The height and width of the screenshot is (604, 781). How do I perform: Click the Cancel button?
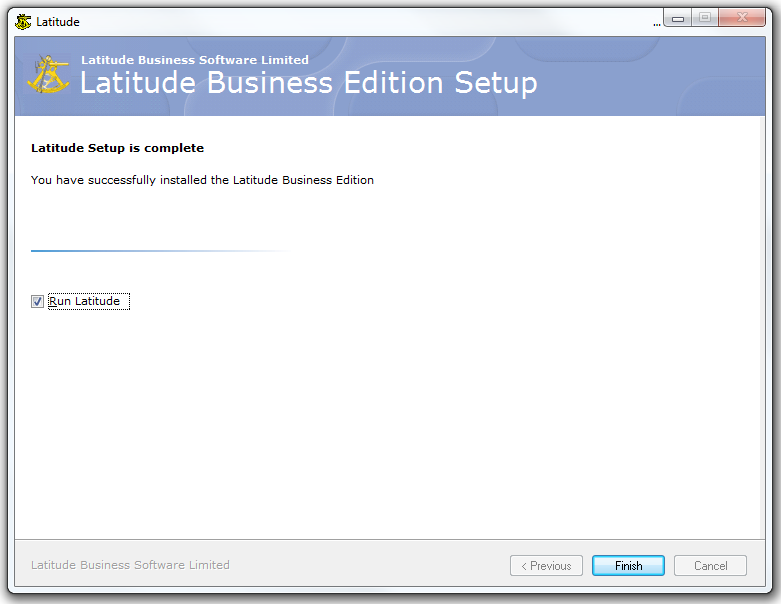click(710, 566)
